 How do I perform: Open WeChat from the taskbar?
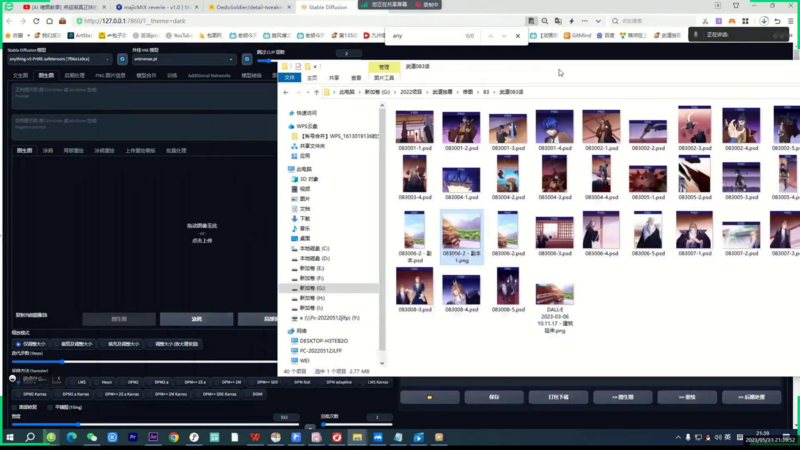point(92,437)
